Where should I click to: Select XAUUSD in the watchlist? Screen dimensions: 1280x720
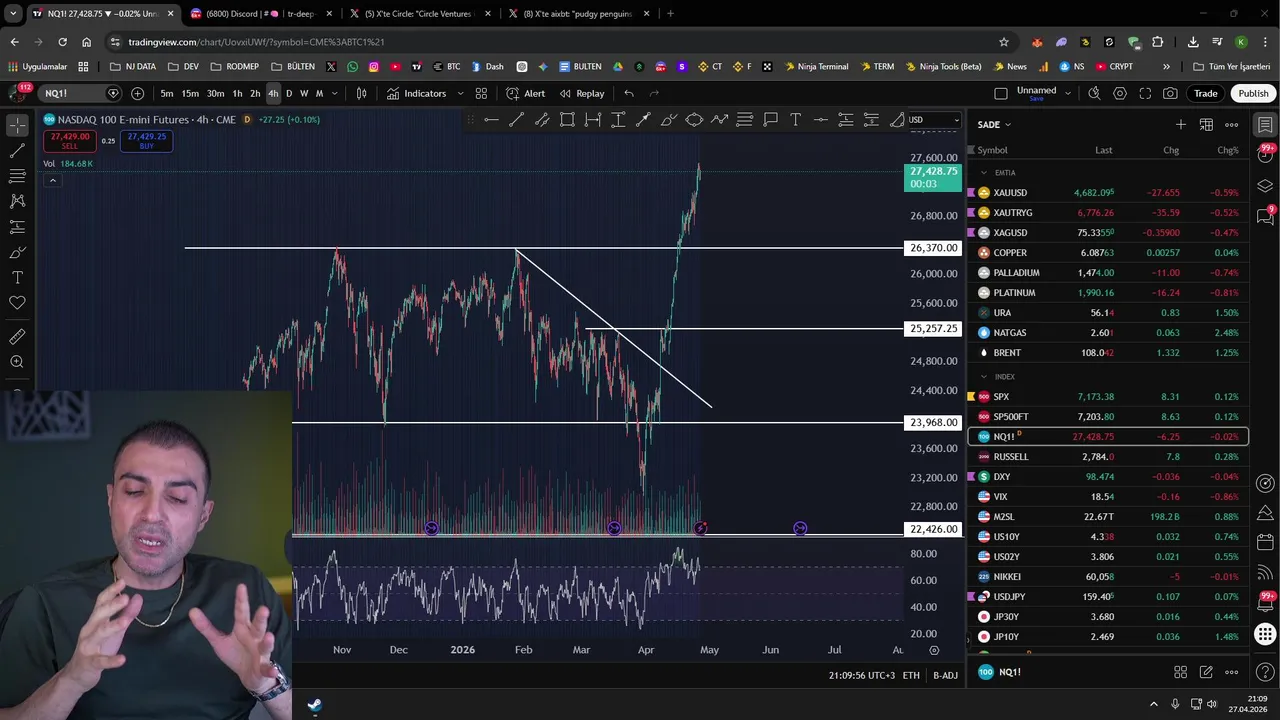(x=1108, y=193)
